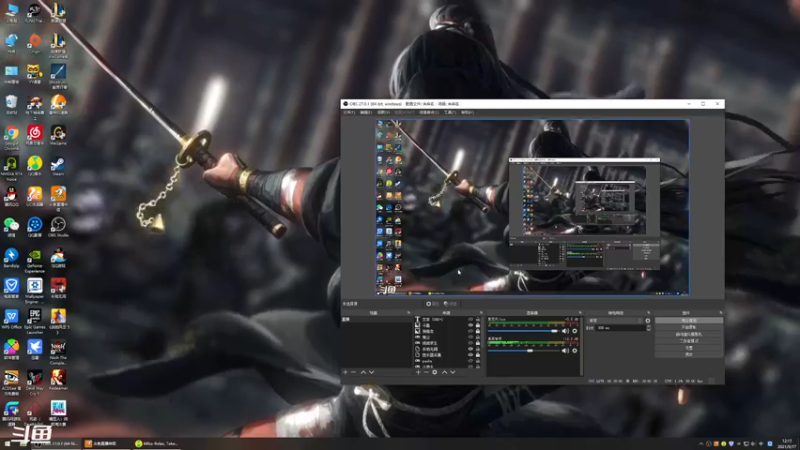Screen dimensions: 800x450
Task: Open source properties gear in Sources toolbar
Action: tap(435, 372)
